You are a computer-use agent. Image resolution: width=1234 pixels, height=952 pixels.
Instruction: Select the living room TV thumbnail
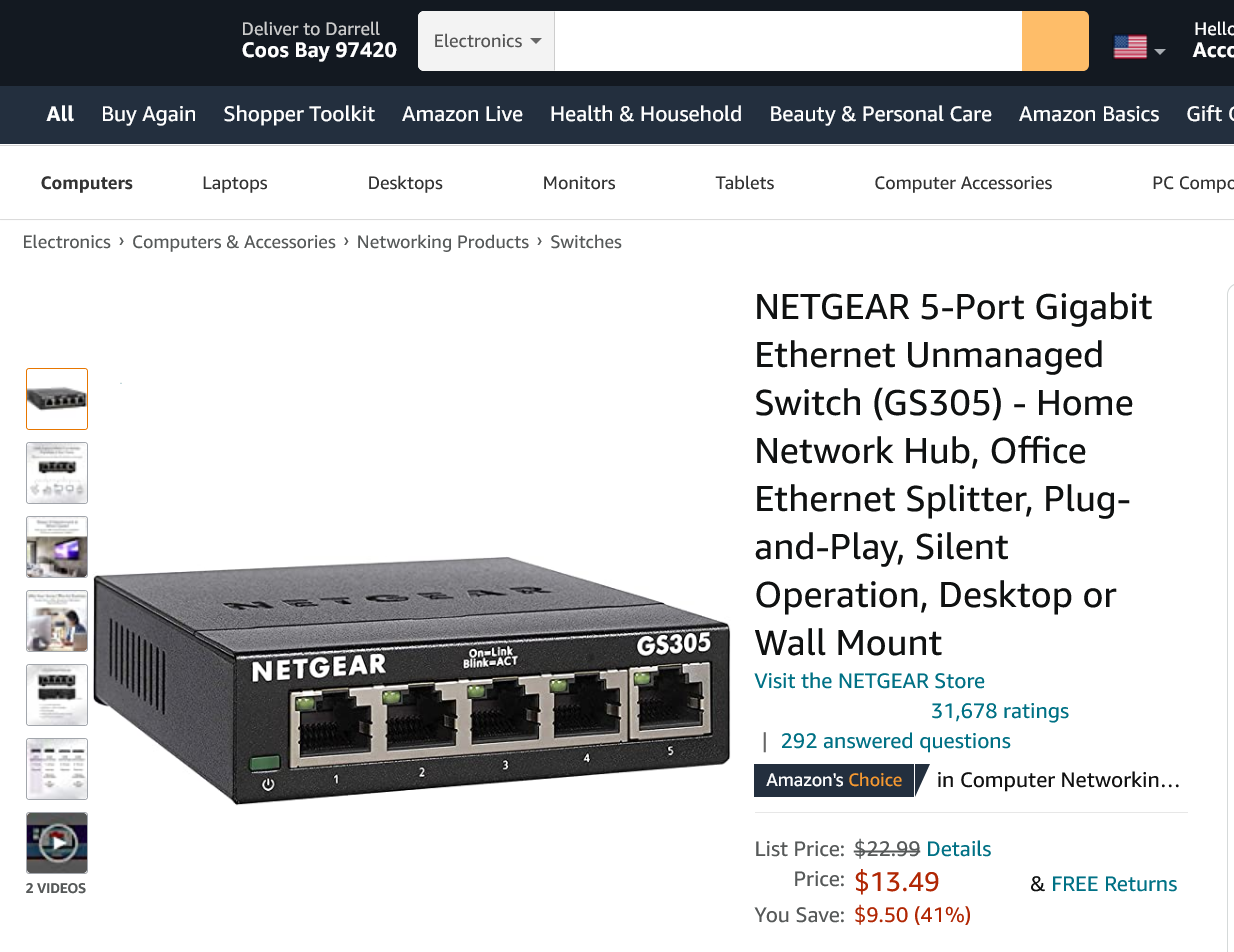[x=57, y=547]
